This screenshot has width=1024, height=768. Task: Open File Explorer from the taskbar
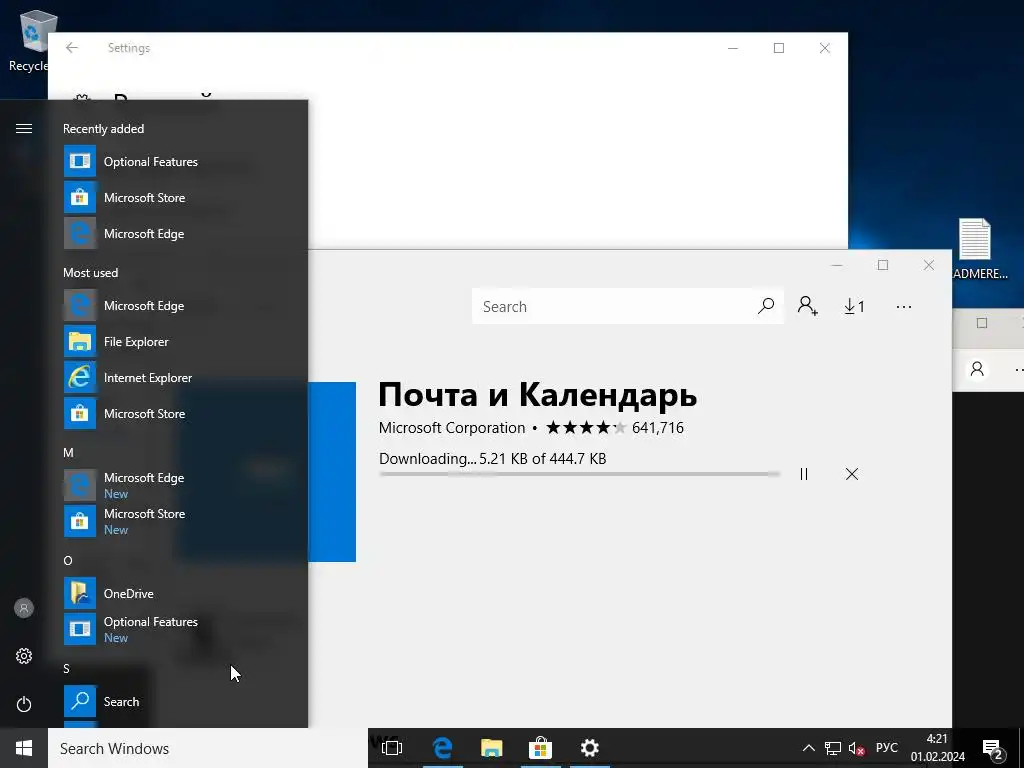pyautogui.click(x=491, y=748)
